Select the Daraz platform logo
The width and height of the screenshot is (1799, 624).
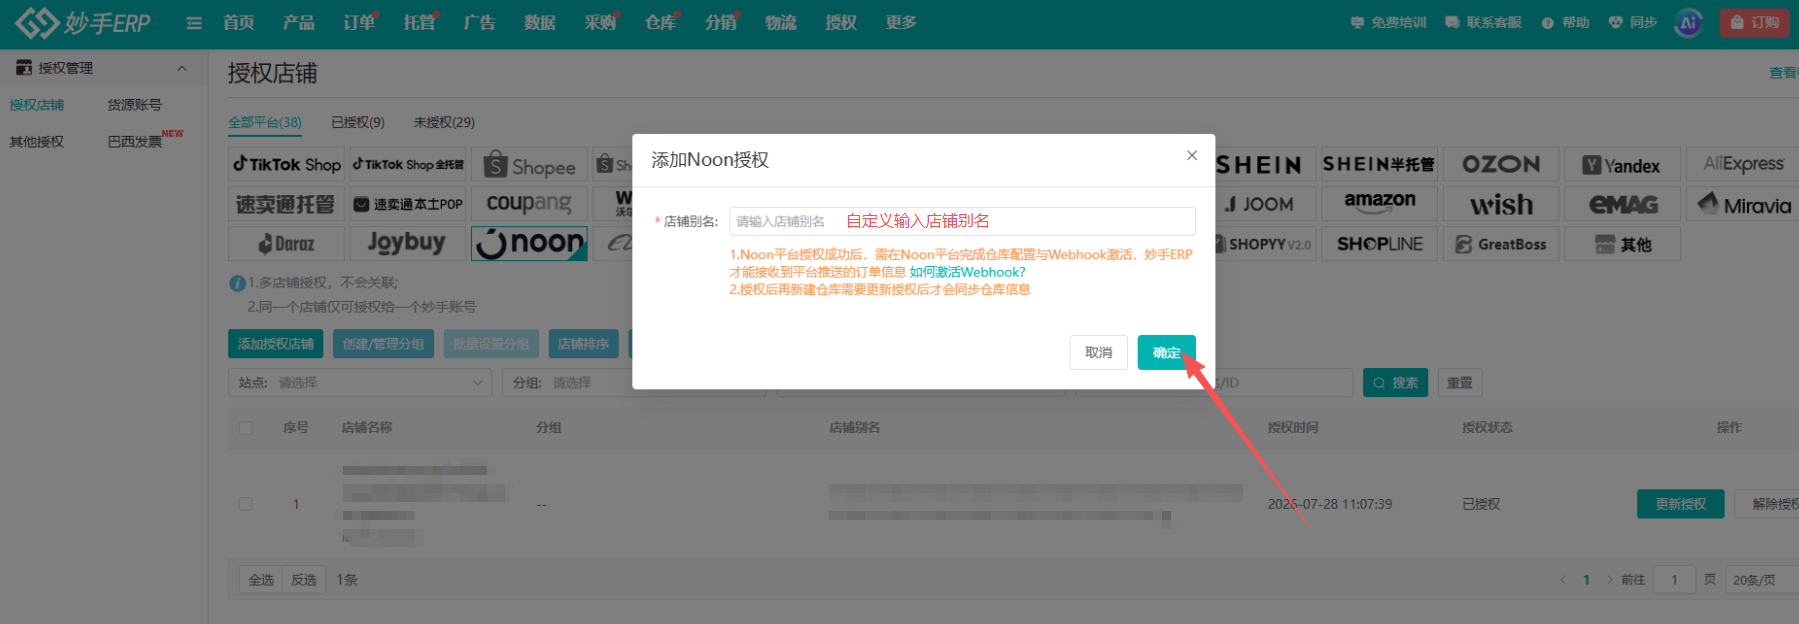pos(287,244)
